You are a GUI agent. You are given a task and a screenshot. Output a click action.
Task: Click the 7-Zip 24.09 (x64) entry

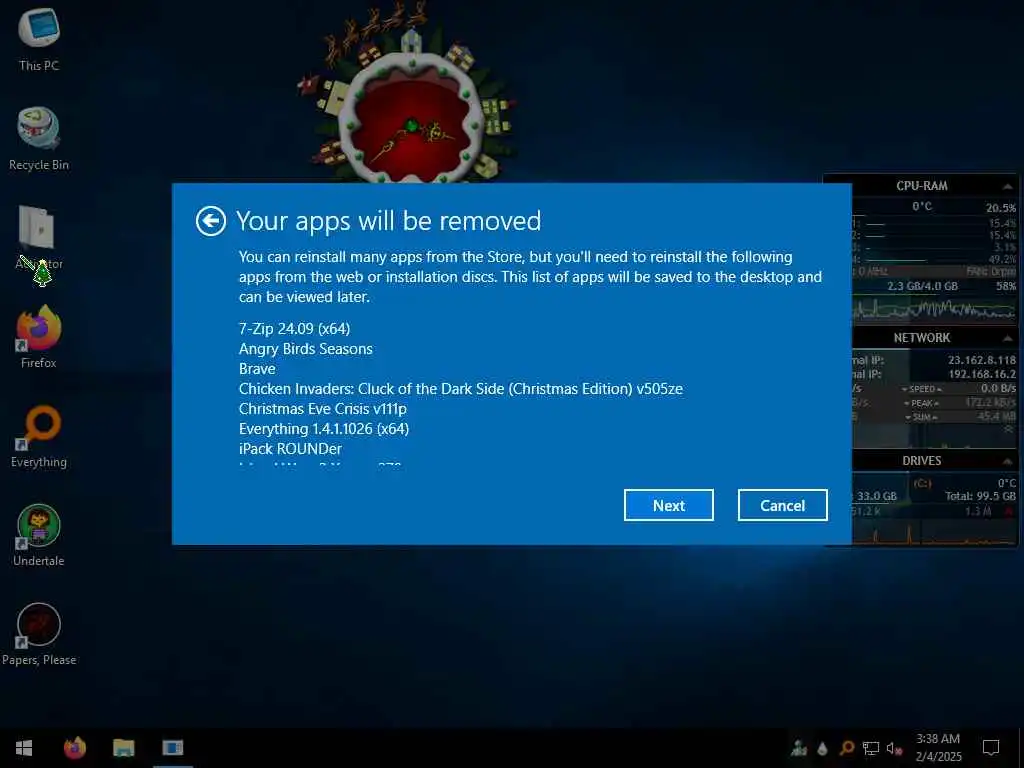pos(295,328)
